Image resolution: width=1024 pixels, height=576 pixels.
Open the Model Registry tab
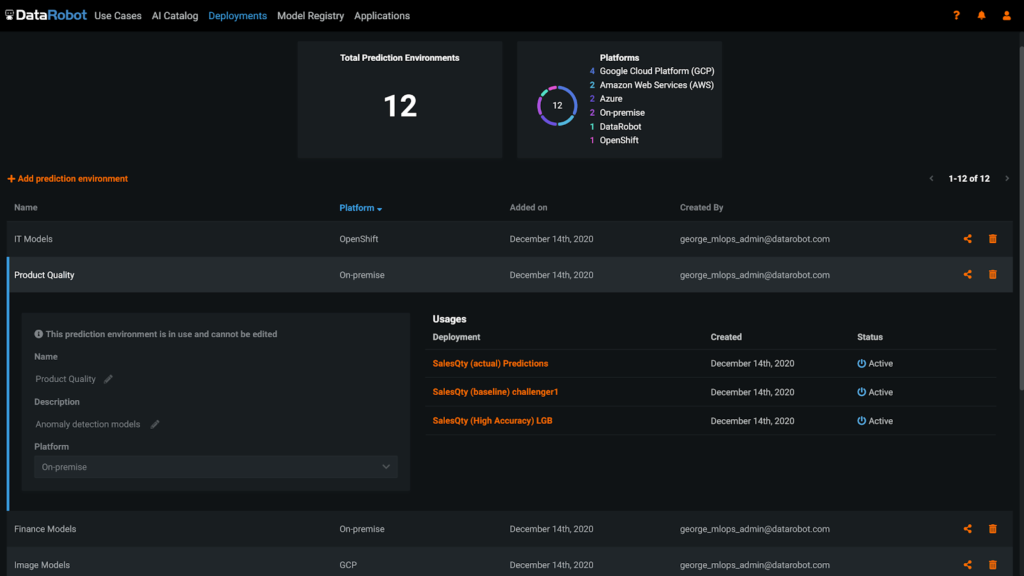click(x=310, y=16)
